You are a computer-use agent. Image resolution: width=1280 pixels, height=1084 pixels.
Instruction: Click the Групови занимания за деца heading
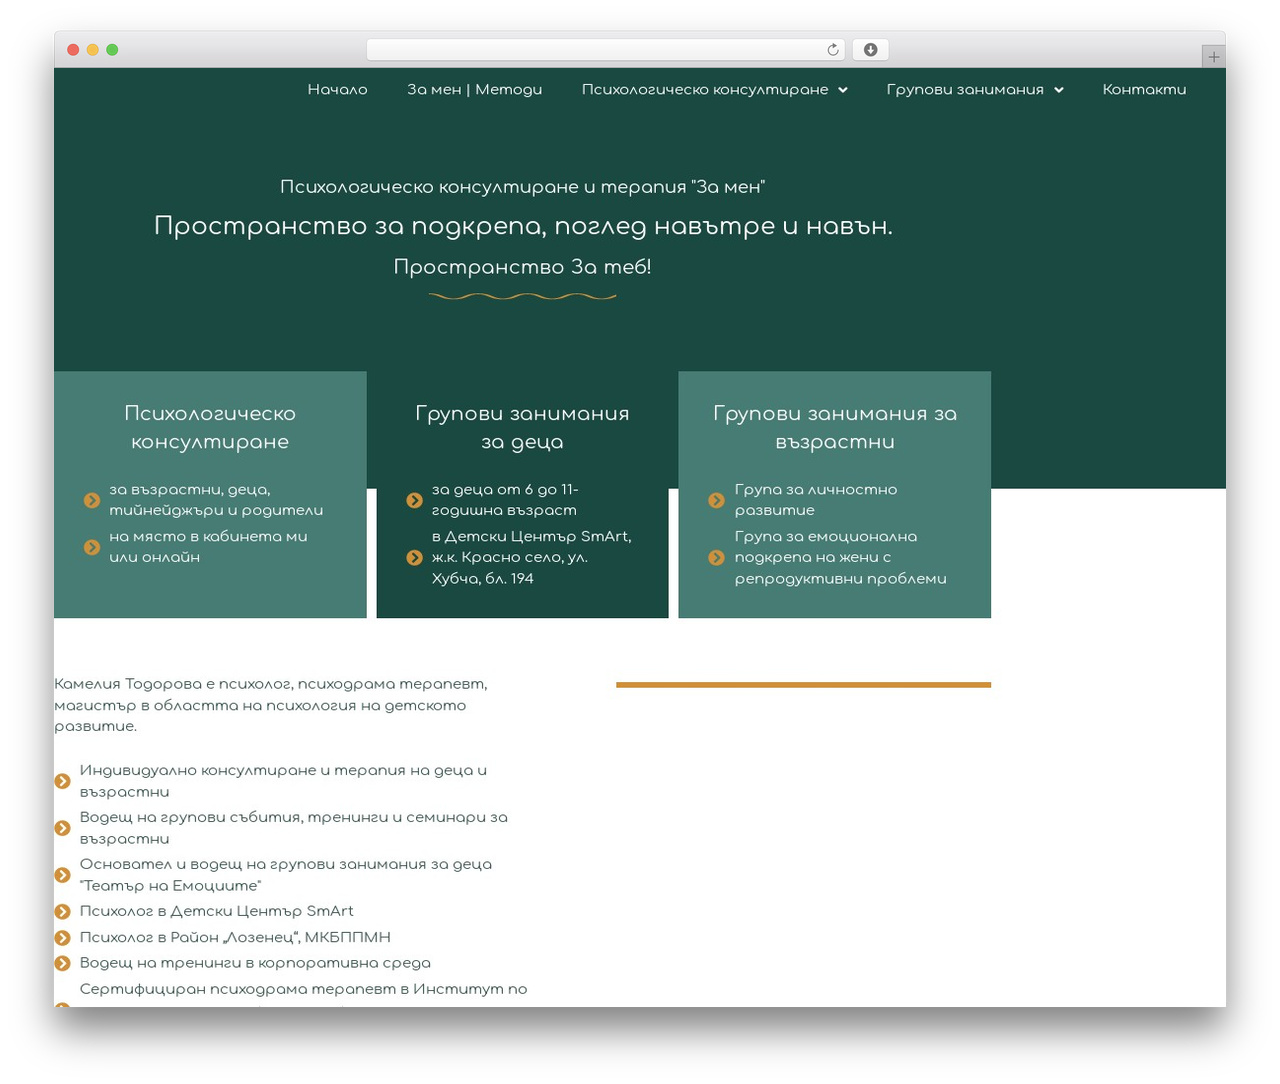coord(522,427)
